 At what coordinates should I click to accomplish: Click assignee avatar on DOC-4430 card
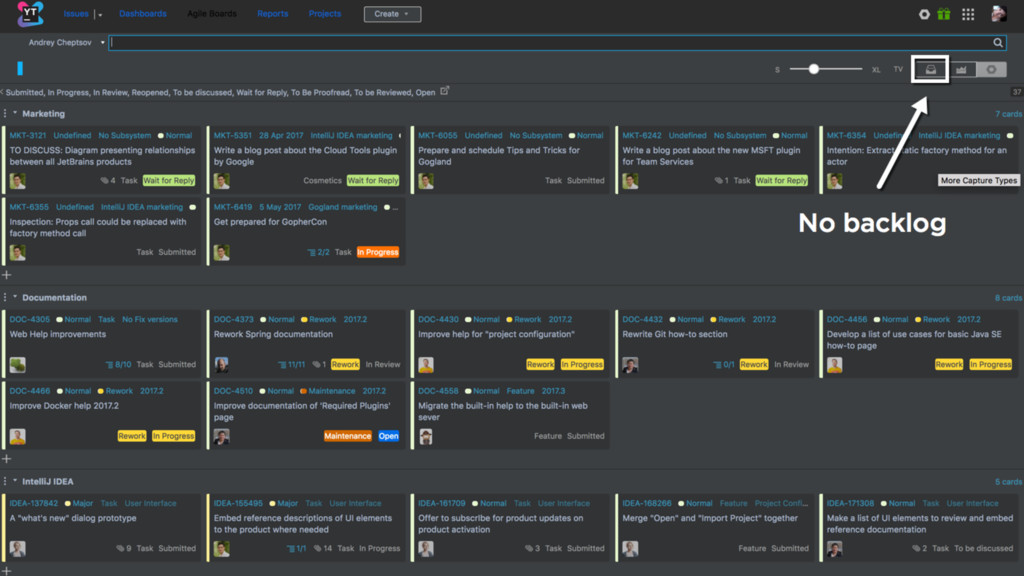(426, 364)
